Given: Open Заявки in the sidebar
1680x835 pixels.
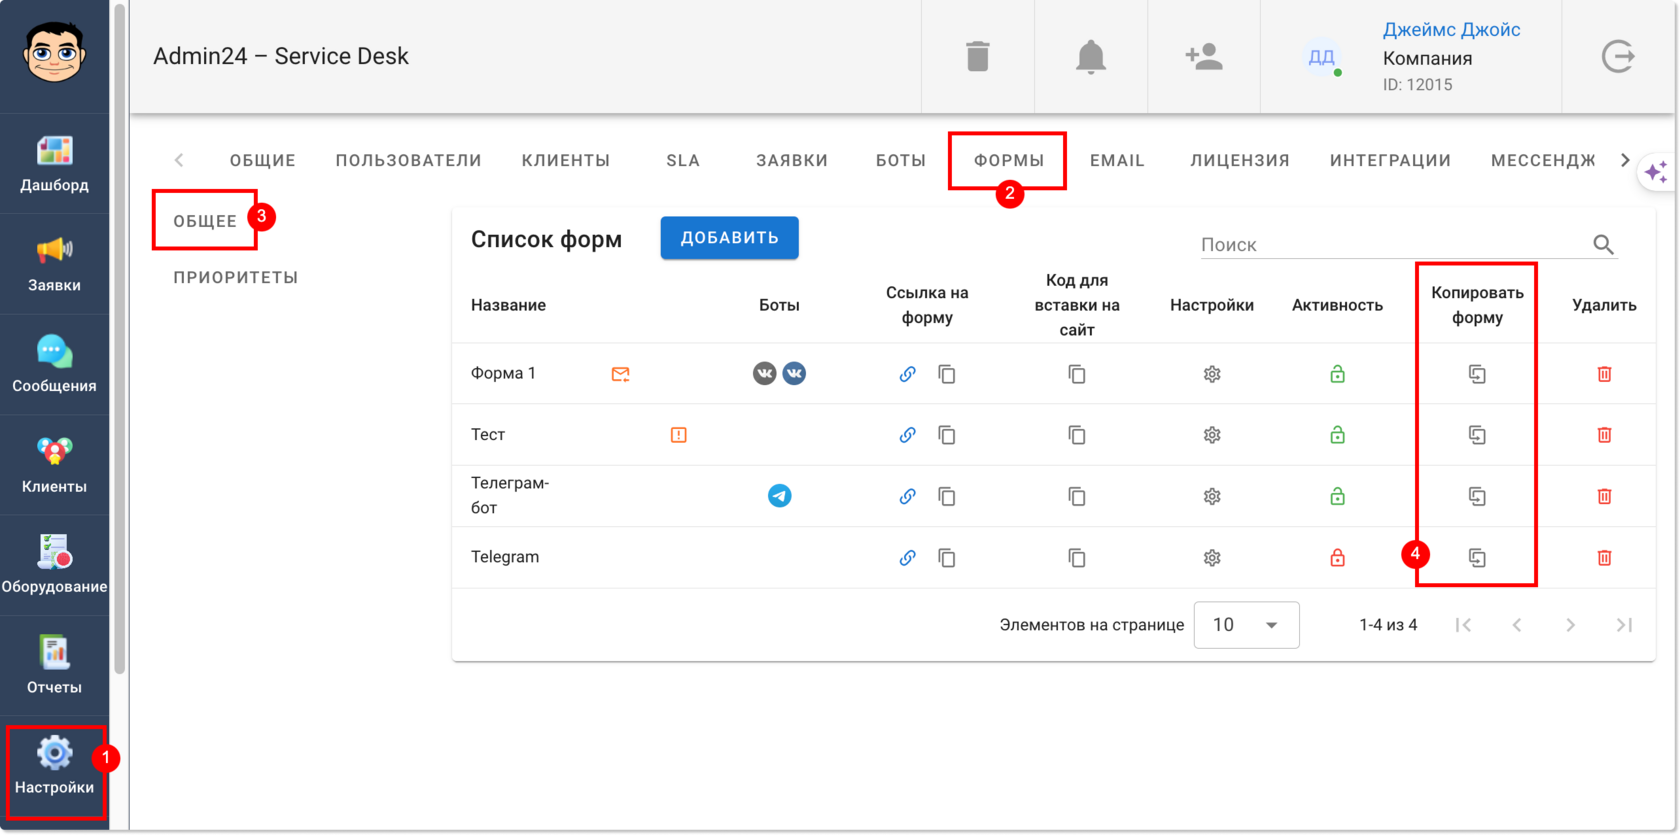Looking at the screenshot, I should tap(54, 264).
